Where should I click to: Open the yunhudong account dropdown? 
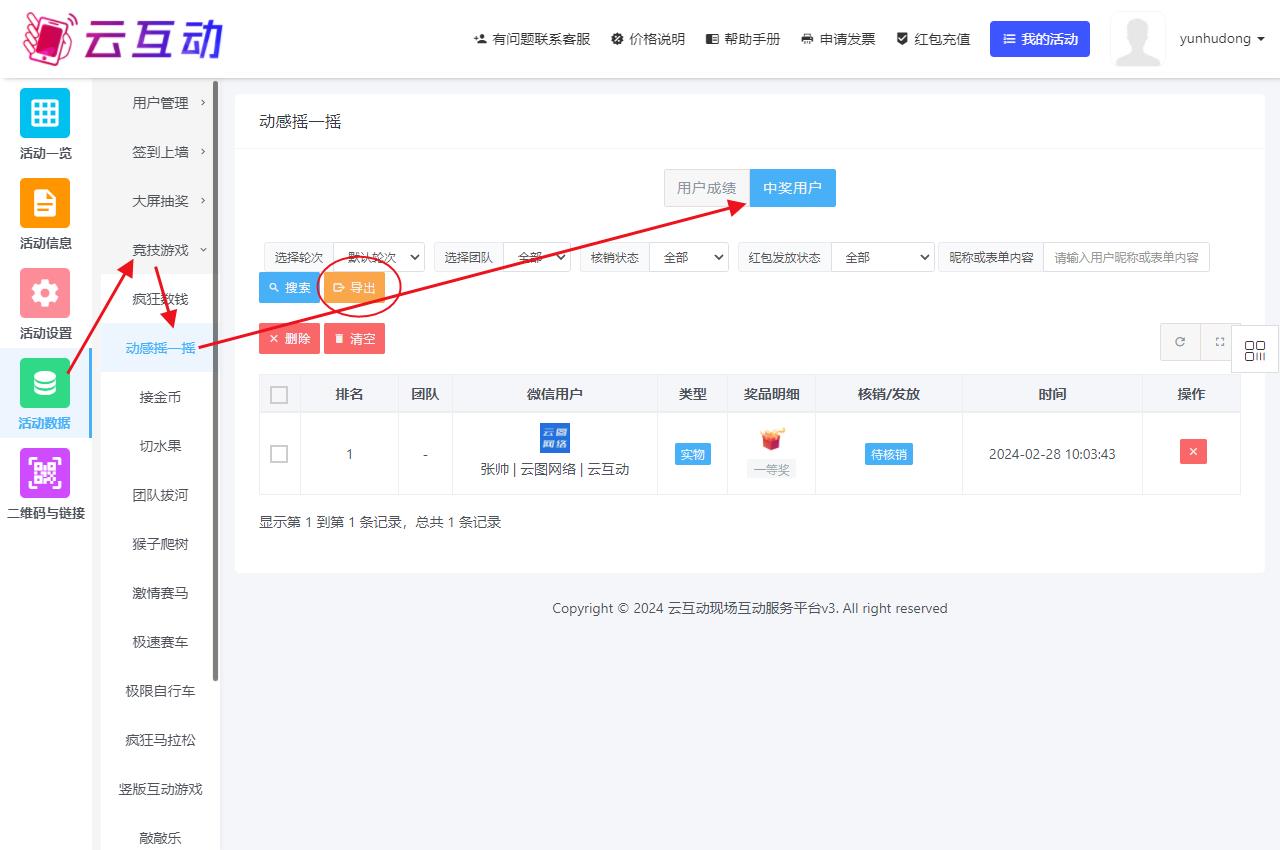(x=1222, y=39)
